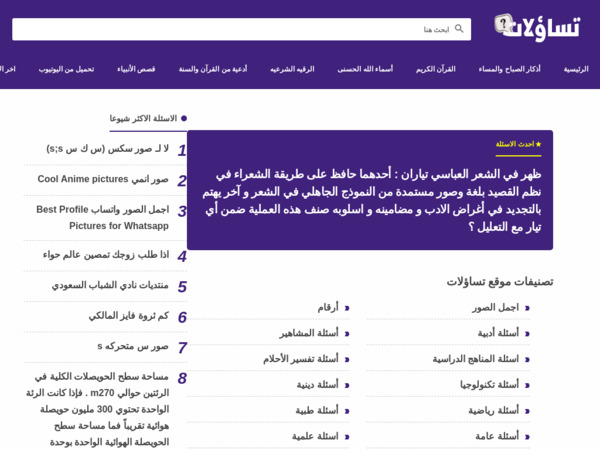The height and width of the screenshot is (450, 600).
Task: Click the search magnifier icon
Action: pyautogui.click(x=459, y=29)
